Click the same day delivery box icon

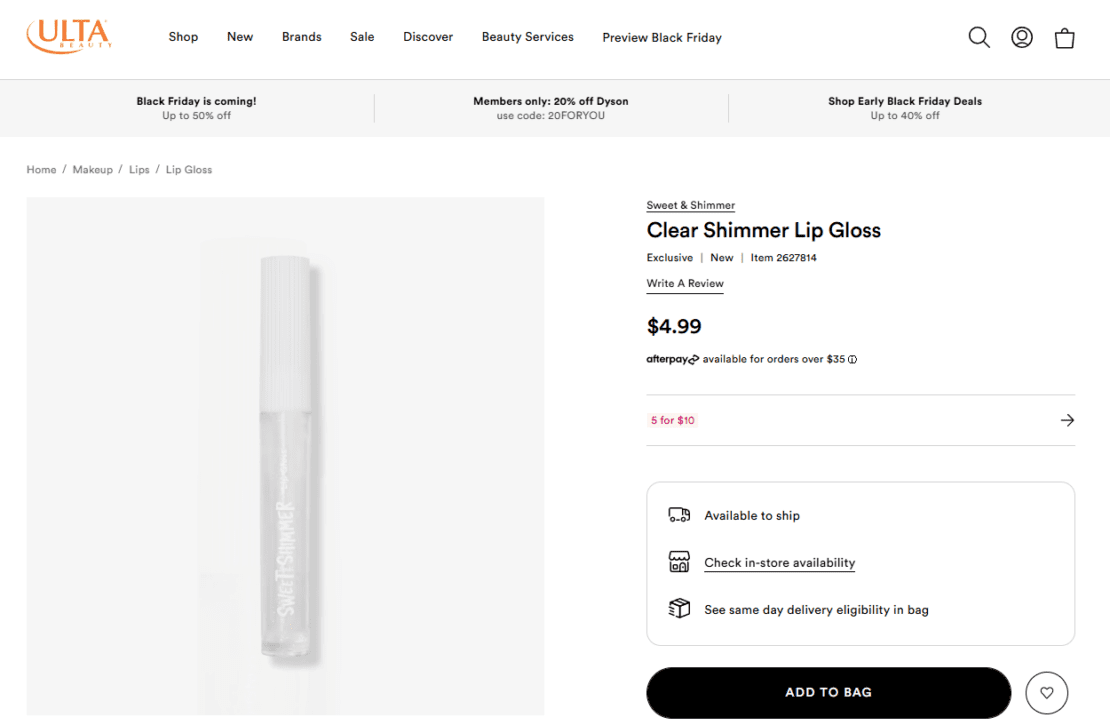point(679,609)
